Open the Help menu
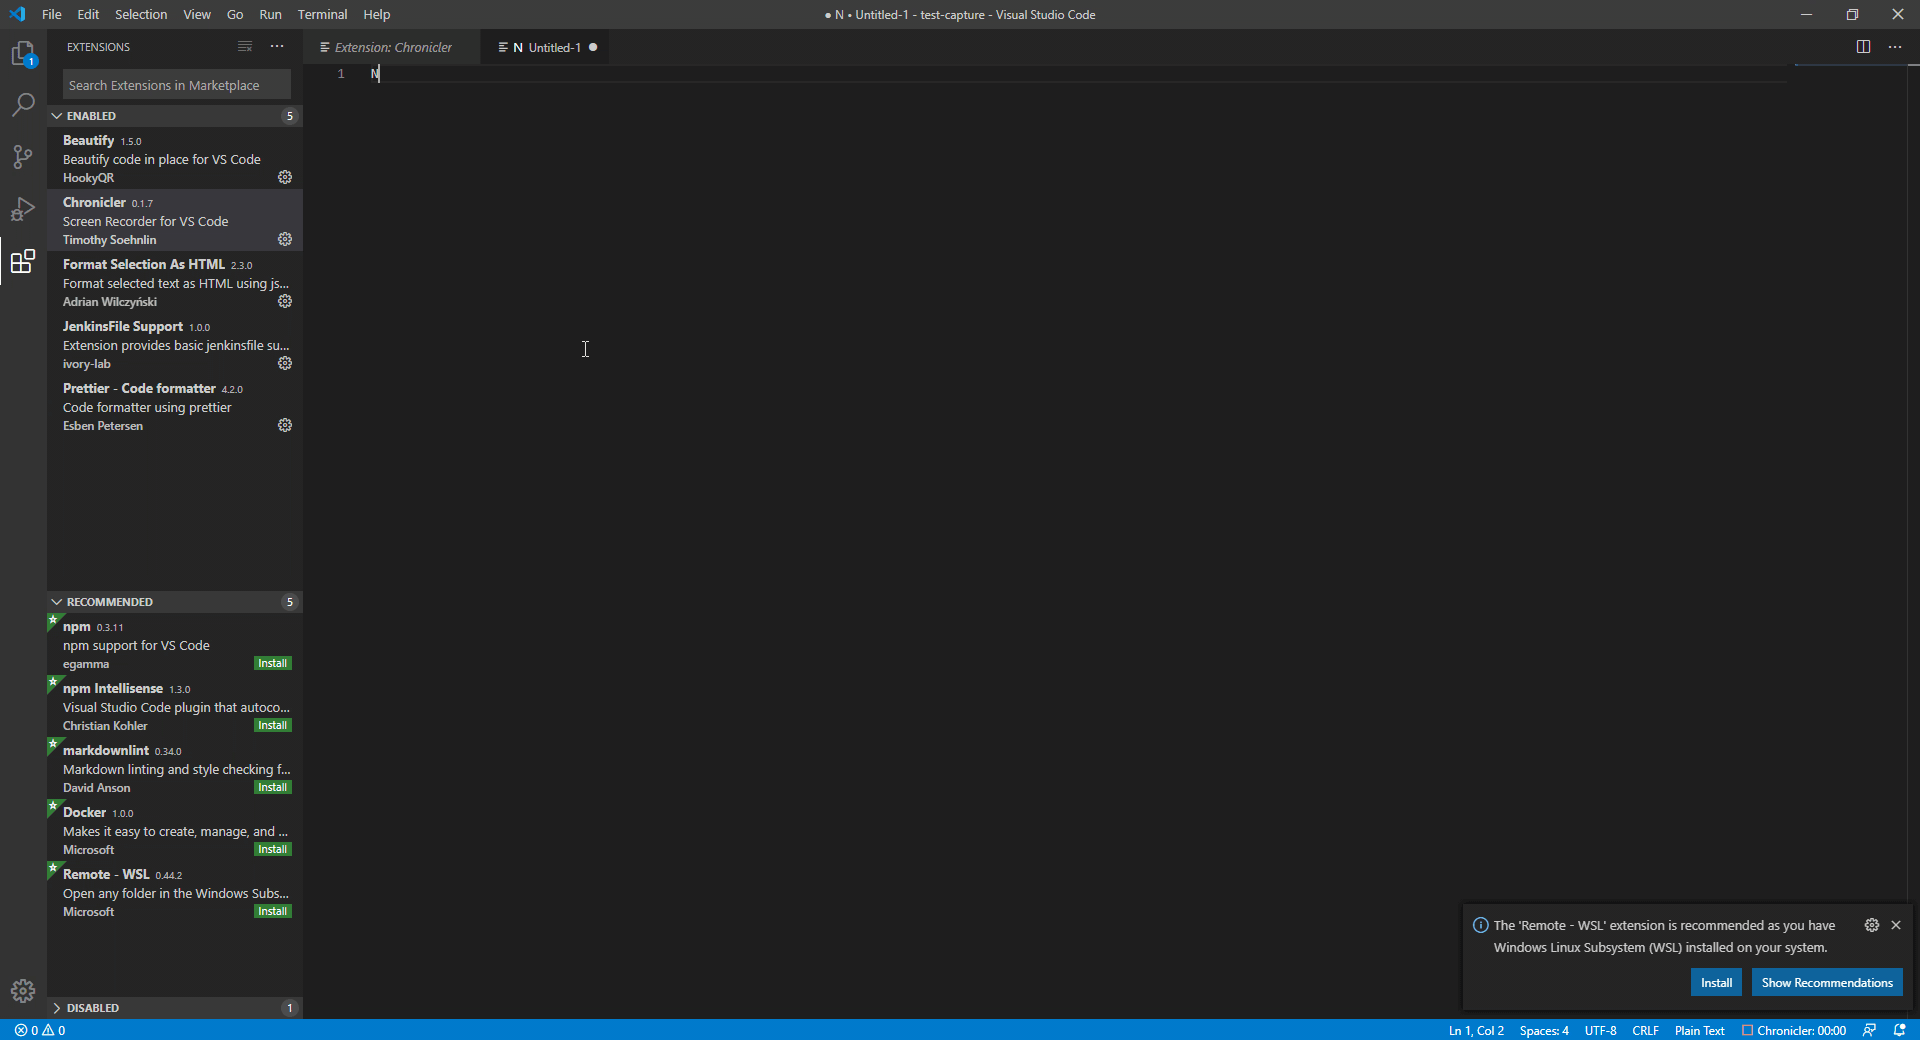The image size is (1920, 1040). [377, 14]
